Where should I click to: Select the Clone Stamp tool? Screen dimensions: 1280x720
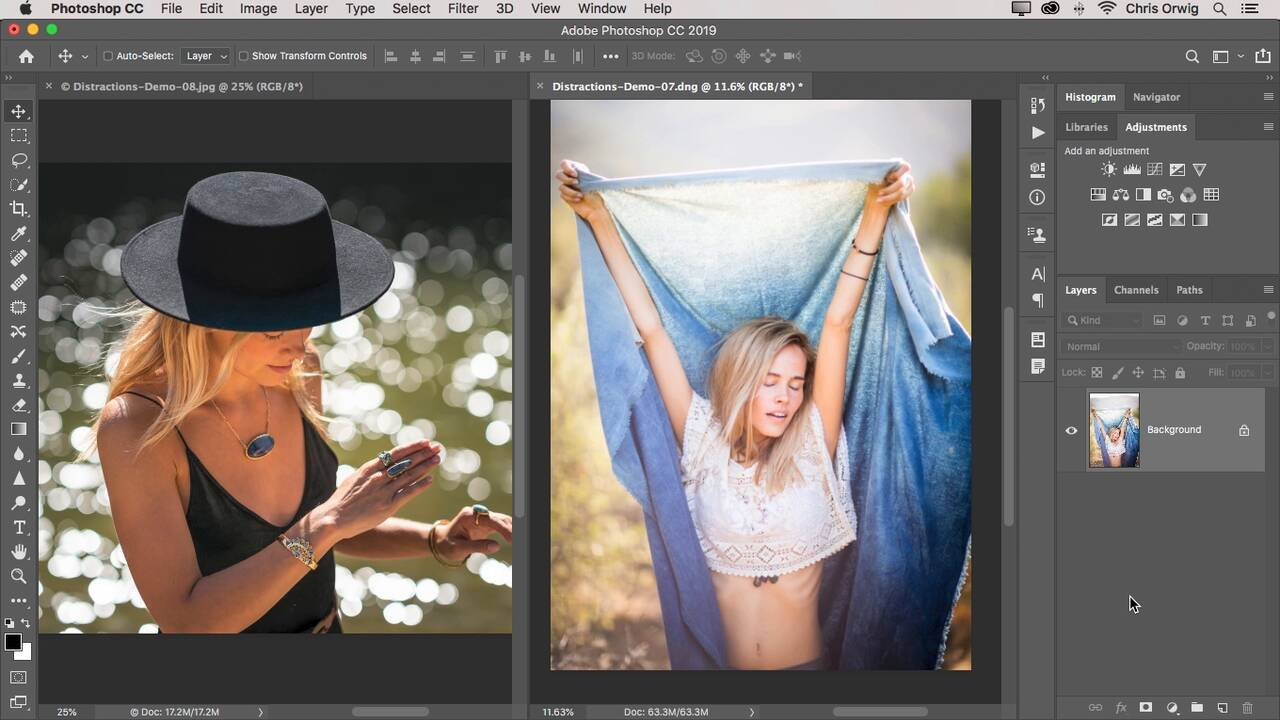point(19,381)
